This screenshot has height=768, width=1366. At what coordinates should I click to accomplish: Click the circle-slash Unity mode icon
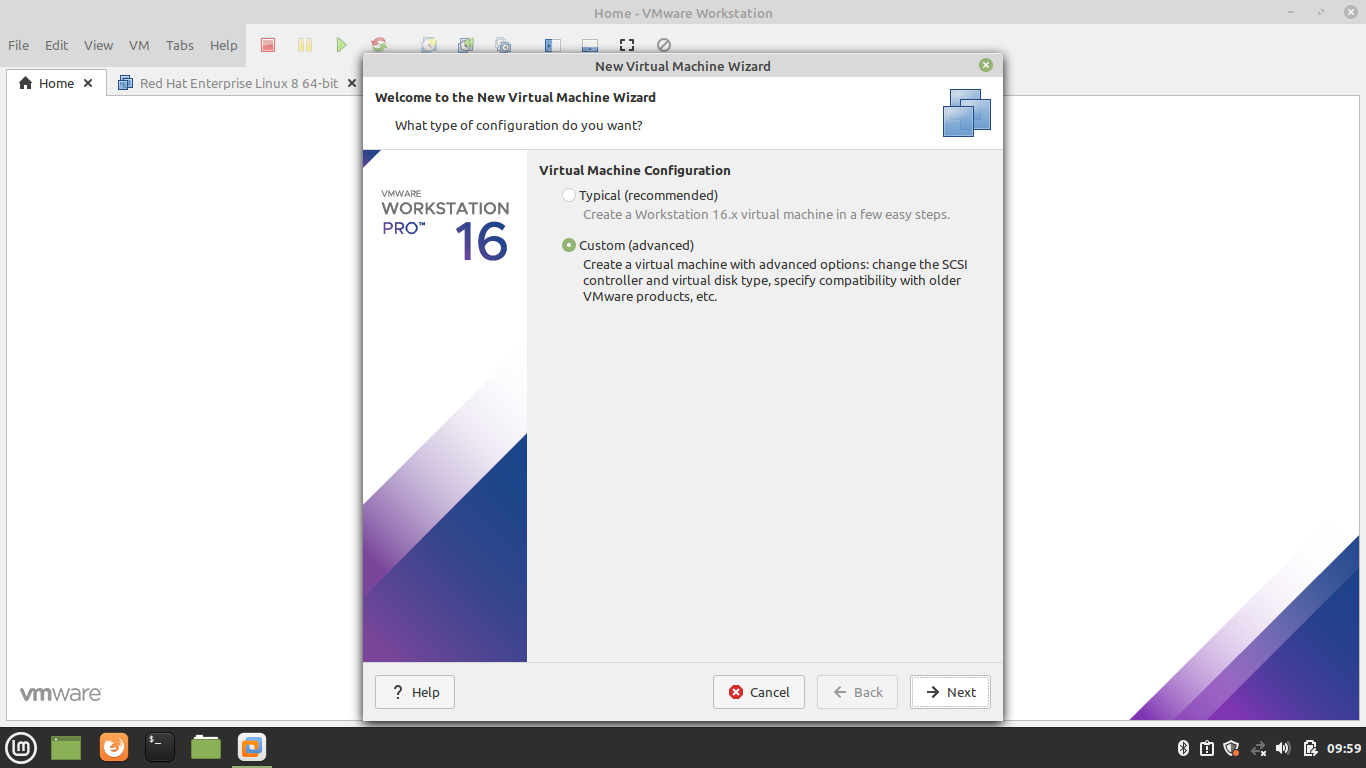click(x=664, y=45)
